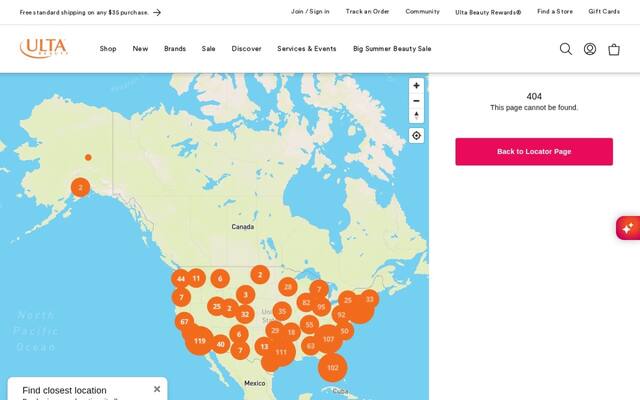
Task: Click free standard shipping promo text
Action: (84, 13)
